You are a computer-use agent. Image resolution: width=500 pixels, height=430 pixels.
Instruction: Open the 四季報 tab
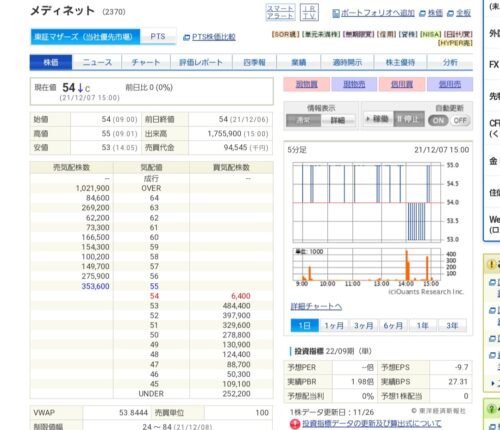point(254,62)
